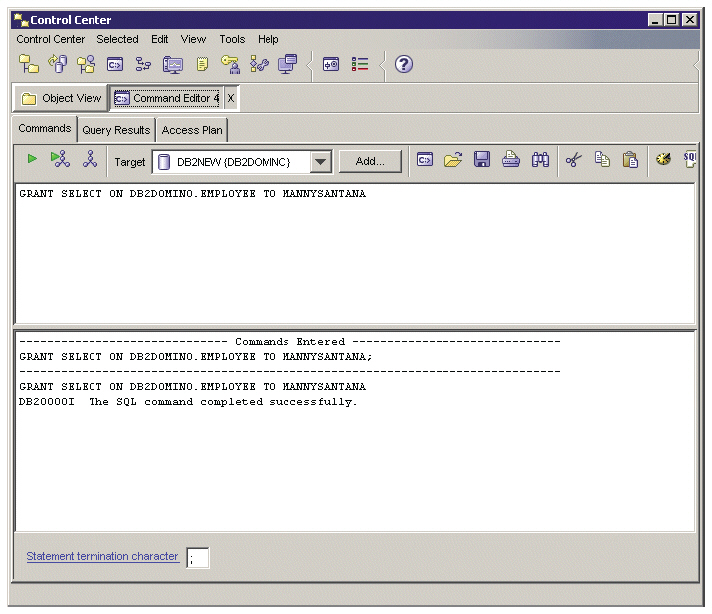Close the Command Editor 4 tab

[x=231, y=98]
